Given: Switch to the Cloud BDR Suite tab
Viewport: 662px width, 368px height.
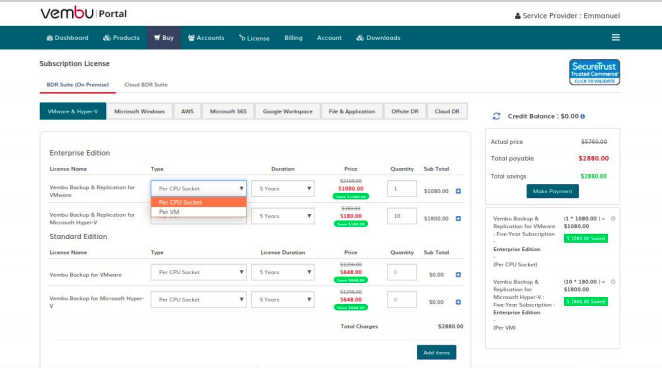Looking at the screenshot, I should [x=146, y=85].
